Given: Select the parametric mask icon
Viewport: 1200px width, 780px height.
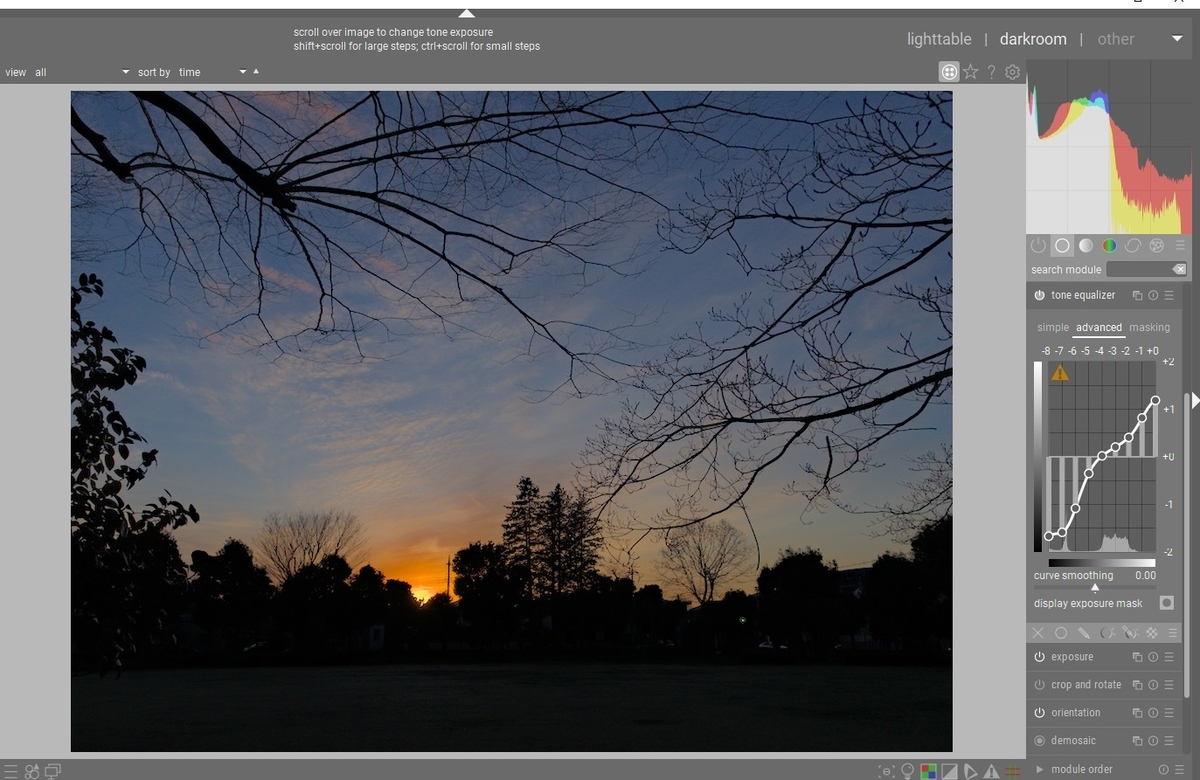Looking at the screenshot, I should (x=1107, y=633).
